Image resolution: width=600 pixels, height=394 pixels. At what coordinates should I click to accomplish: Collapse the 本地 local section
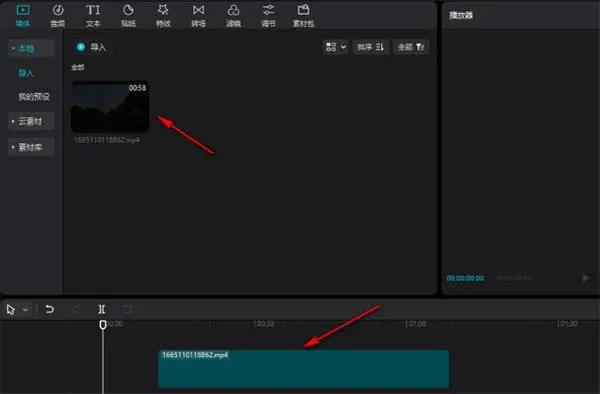[31, 48]
